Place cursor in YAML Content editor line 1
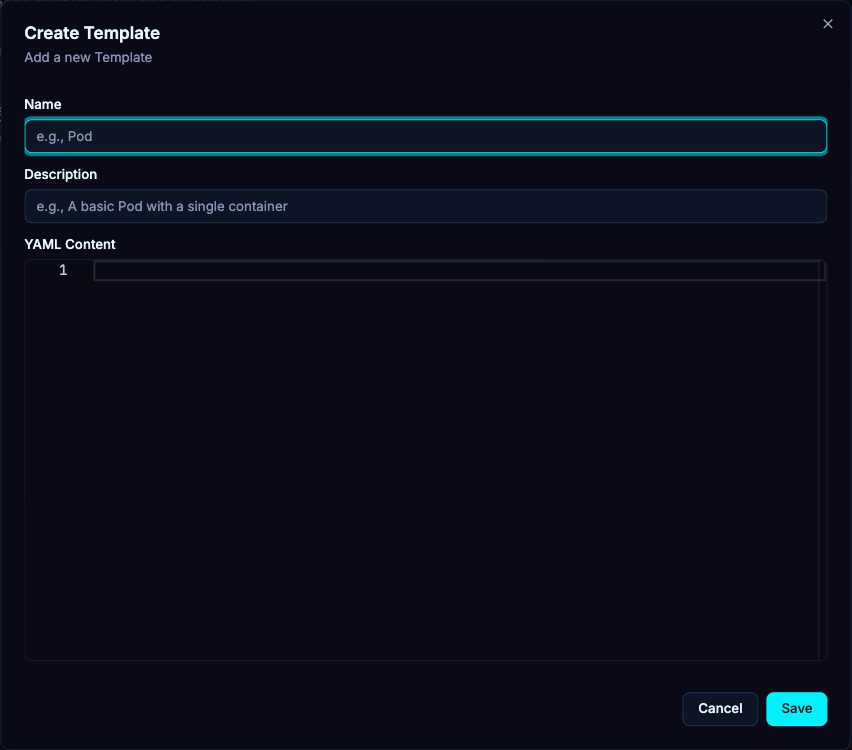The width and height of the screenshot is (852, 750). point(459,271)
